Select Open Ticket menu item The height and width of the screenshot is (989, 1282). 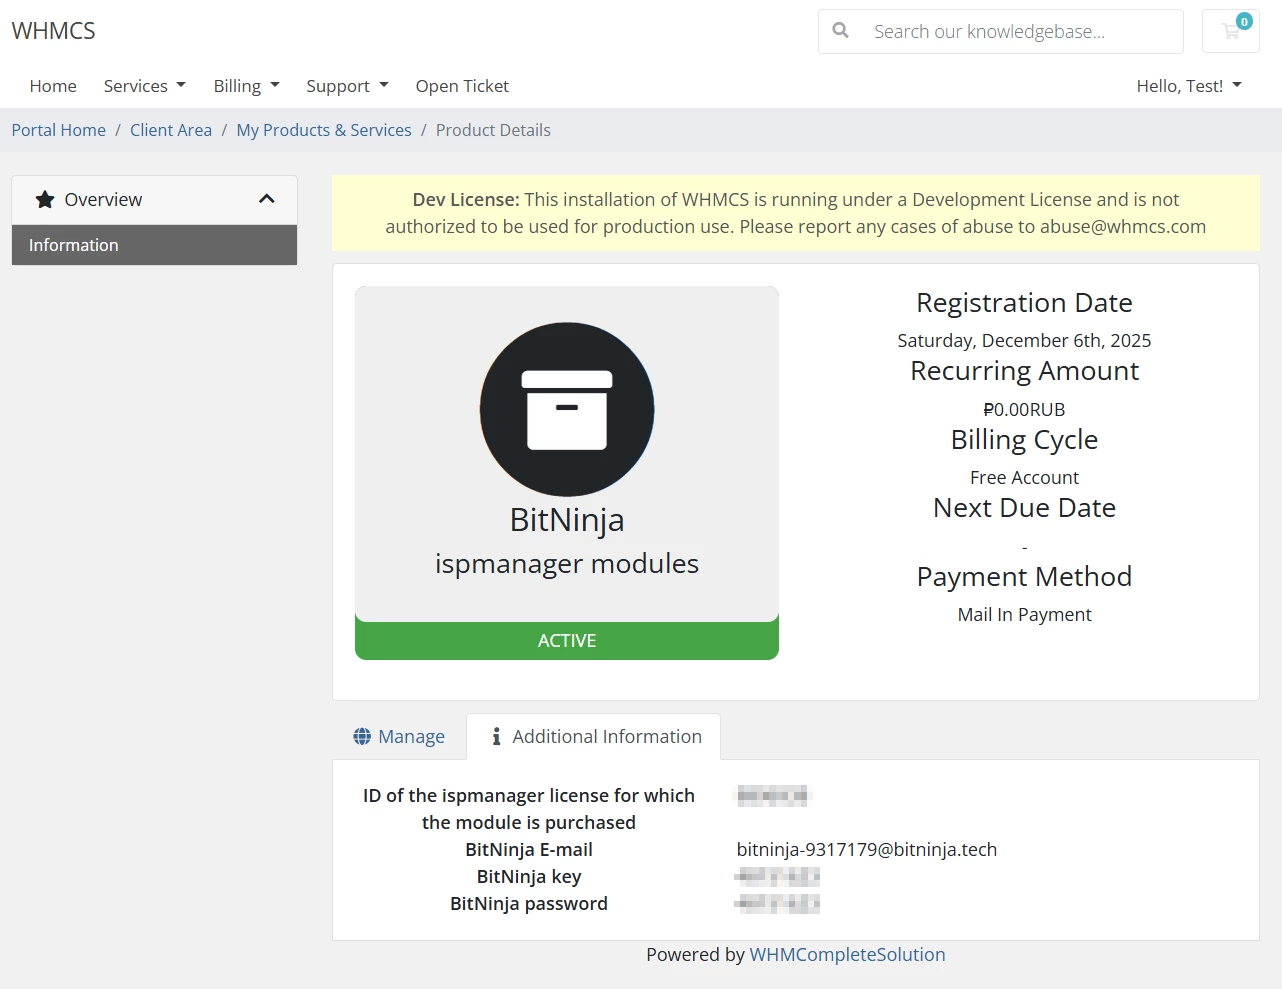[462, 86]
